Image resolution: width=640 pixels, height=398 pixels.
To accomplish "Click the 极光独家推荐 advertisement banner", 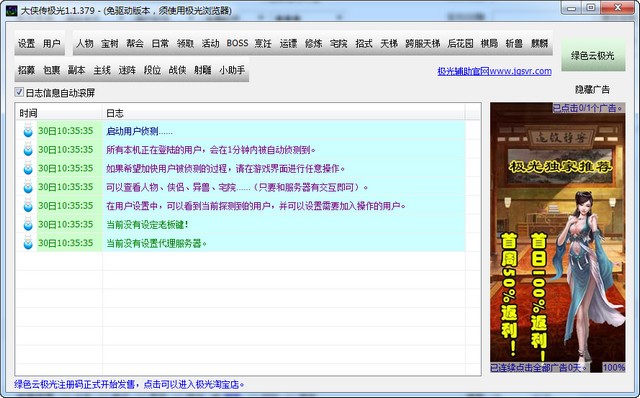I will (x=558, y=237).
